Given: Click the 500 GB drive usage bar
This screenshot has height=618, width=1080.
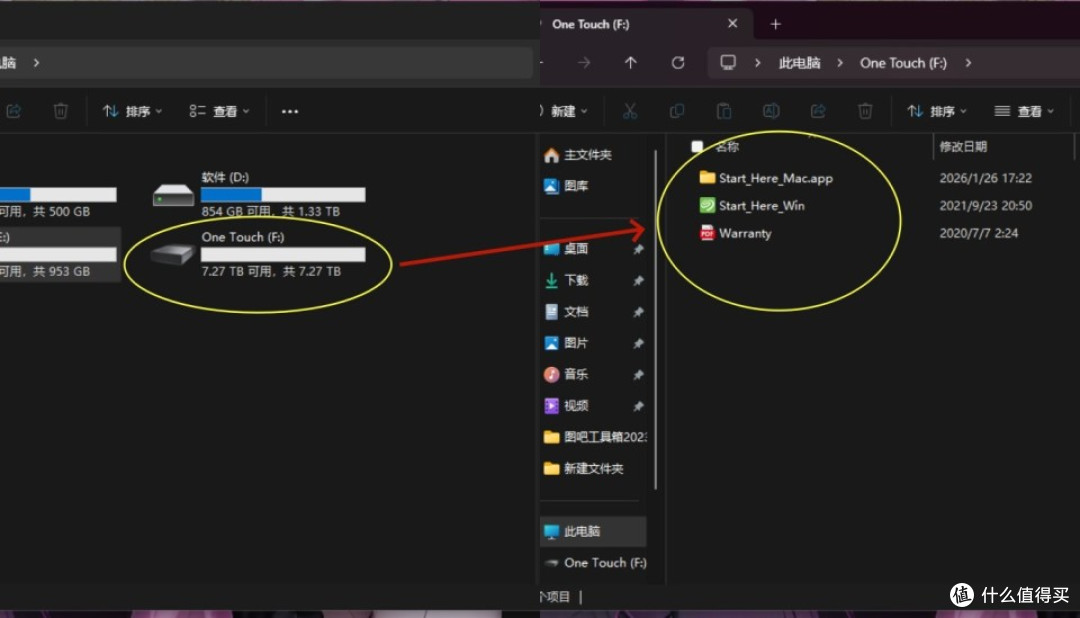Looking at the screenshot, I should click(58, 195).
